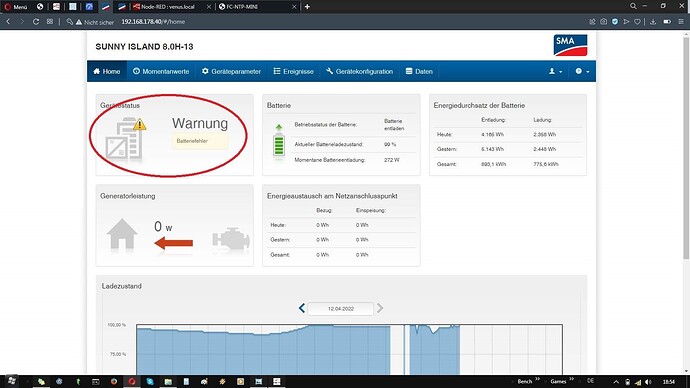Image resolution: width=690 pixels, height=388 pixels.
Task: Open the Opera Menü button
Action: pos(16,7)
